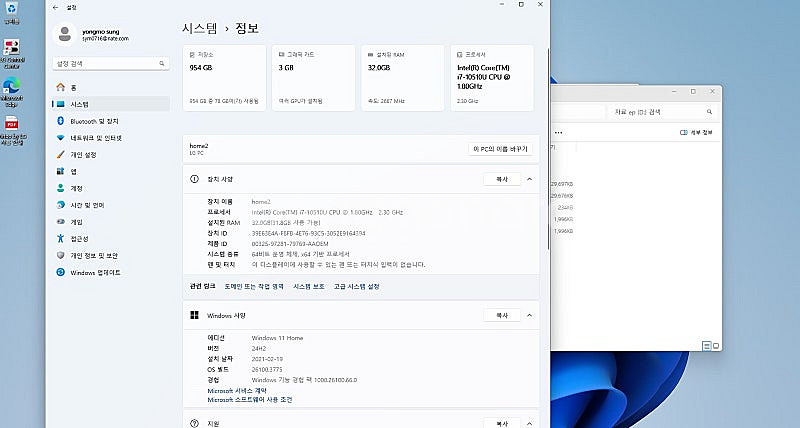Select the Microsoft Edge desktop icon
This screenshot has width=800, height=428.
pyautogui.click(x=11, y=92)
